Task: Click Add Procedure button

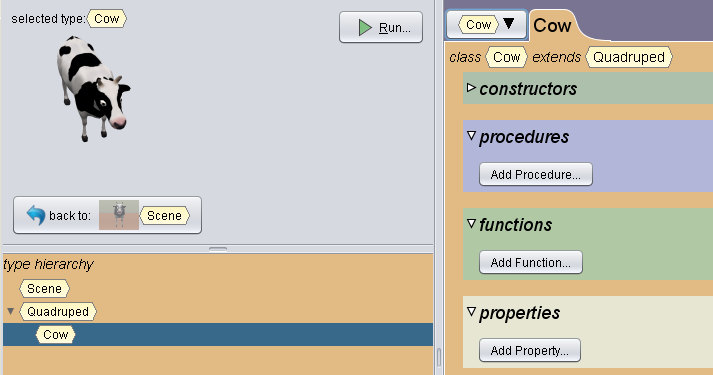Action: pyautogui.click(x=536, y=174)
